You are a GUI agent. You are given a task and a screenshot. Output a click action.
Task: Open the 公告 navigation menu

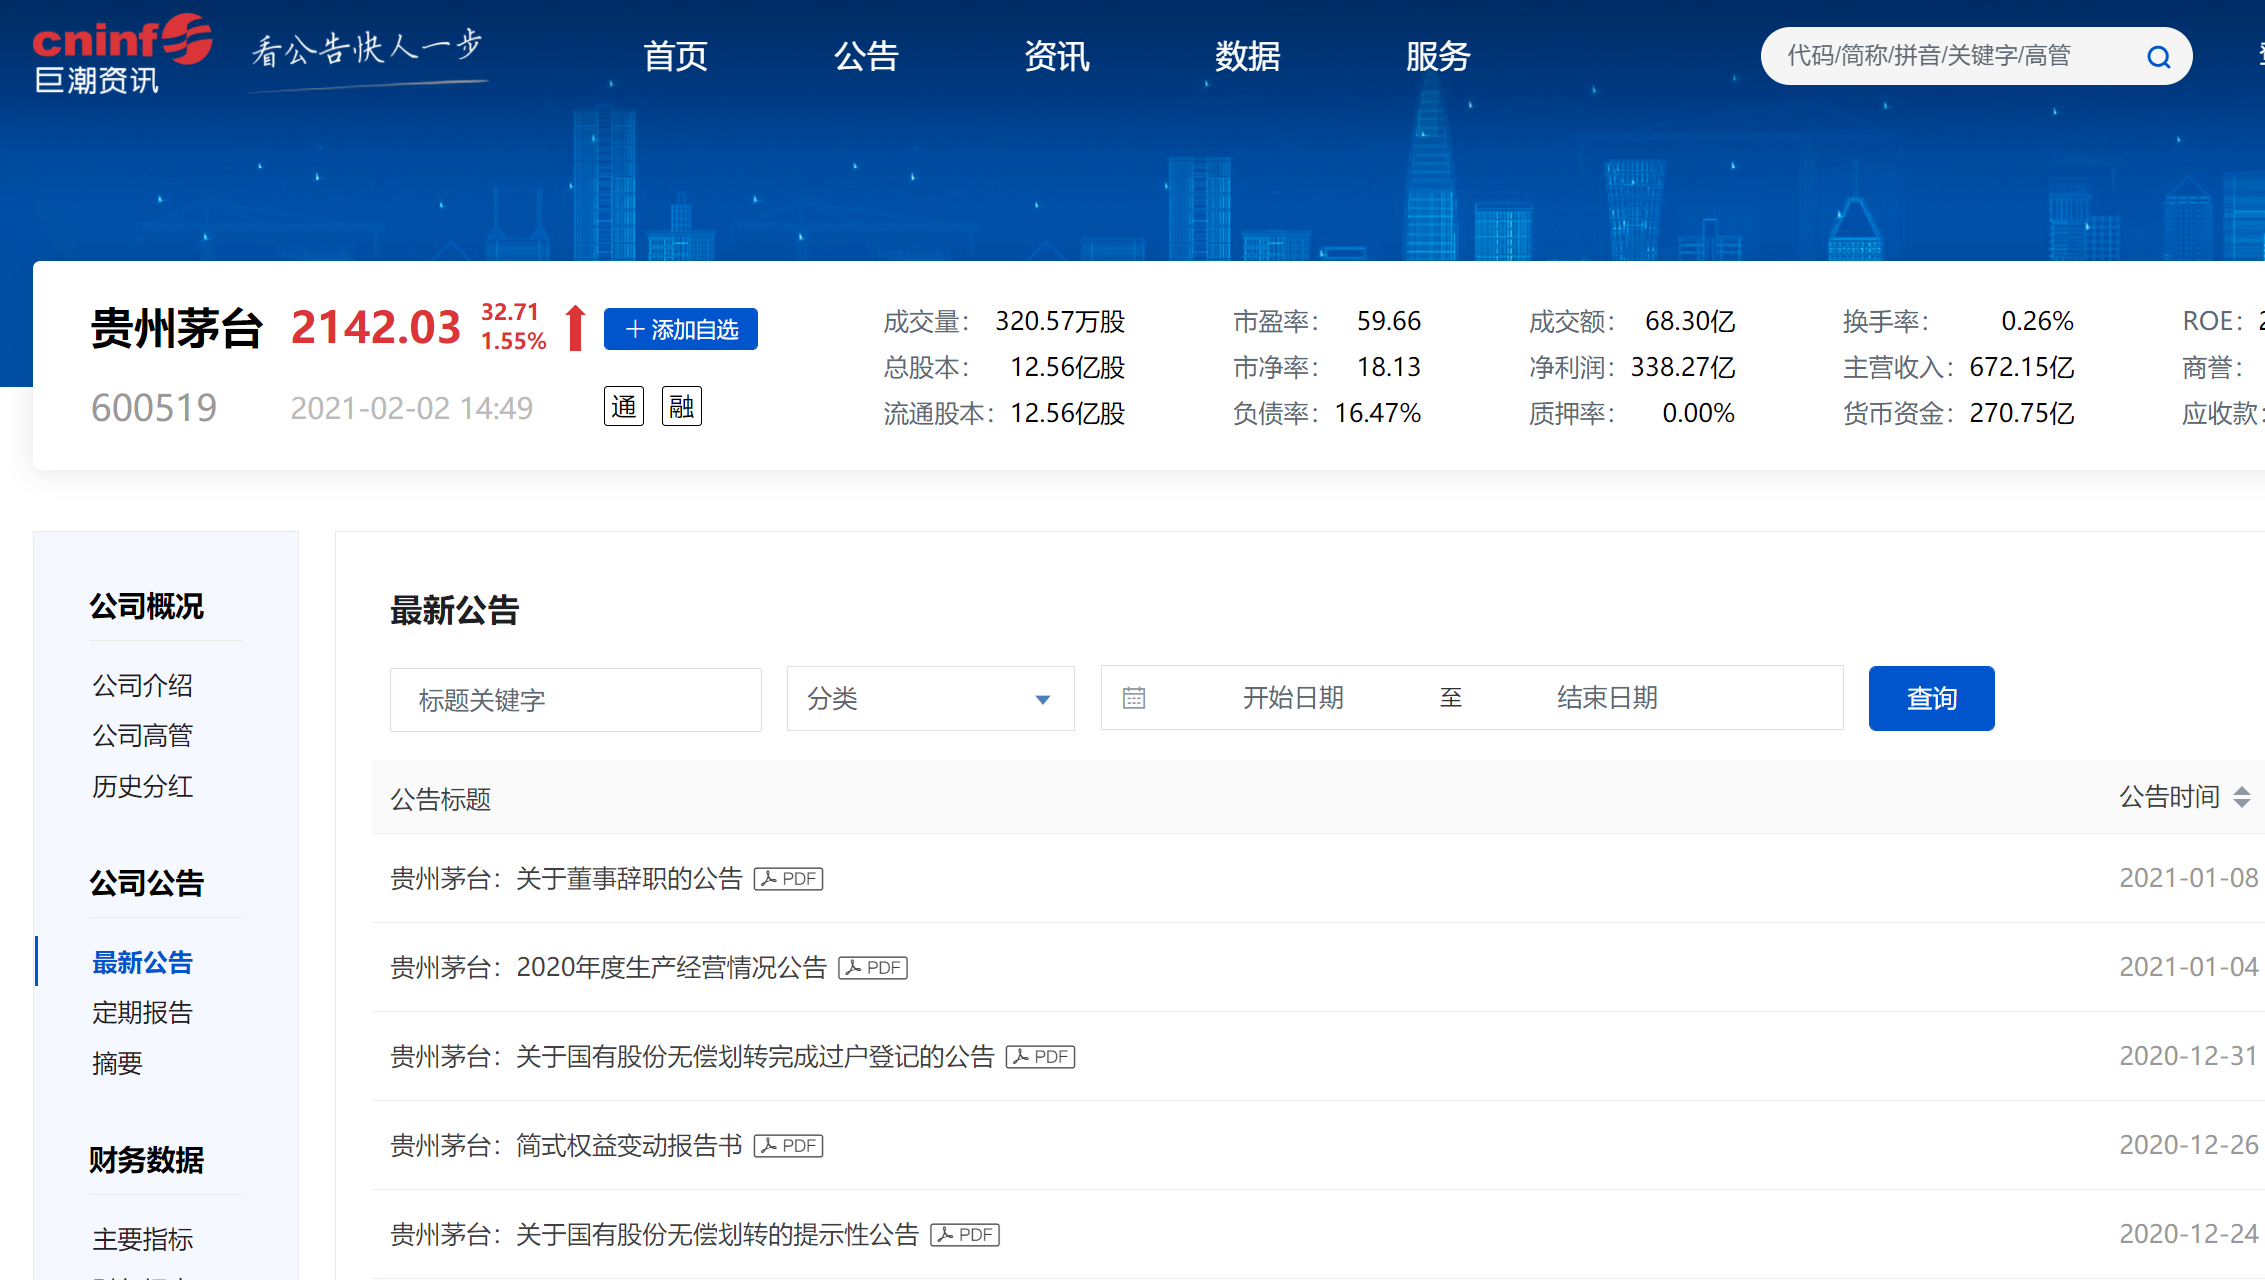point(866,57)
